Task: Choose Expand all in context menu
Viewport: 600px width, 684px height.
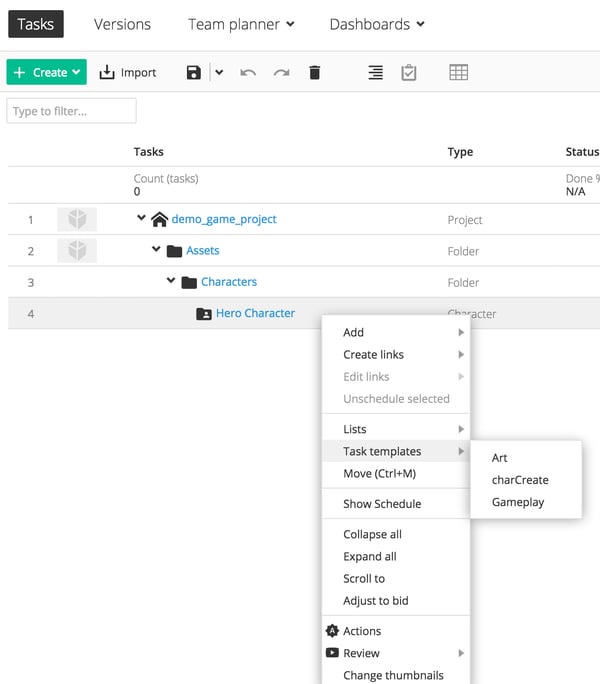Action: click(x=370, y=557)
